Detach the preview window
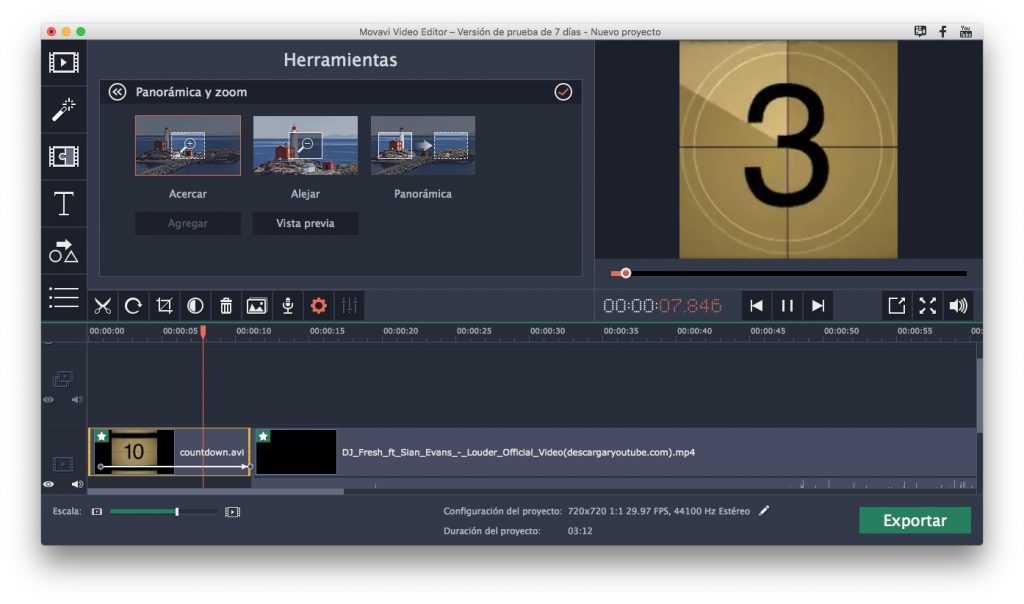This screenshot has height=604, width=1024. pos(897,306)
